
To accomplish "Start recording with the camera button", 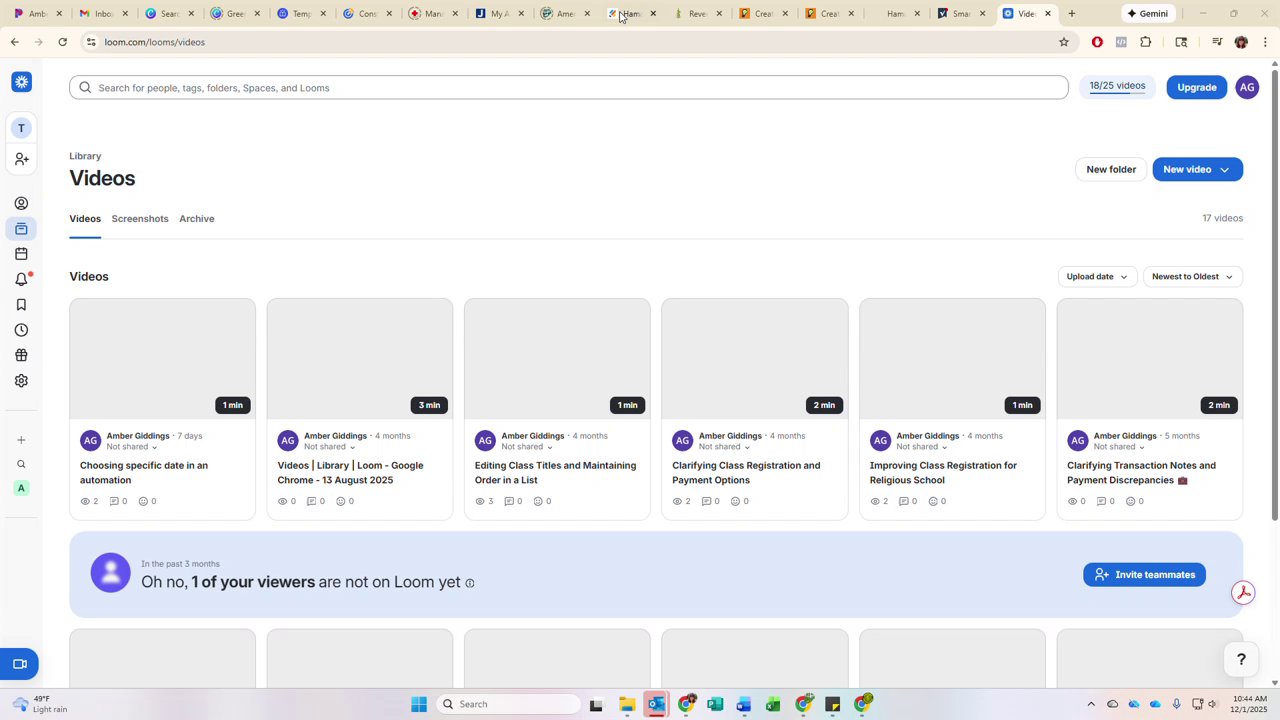I will pyautogui.click(x=19, y=664).
